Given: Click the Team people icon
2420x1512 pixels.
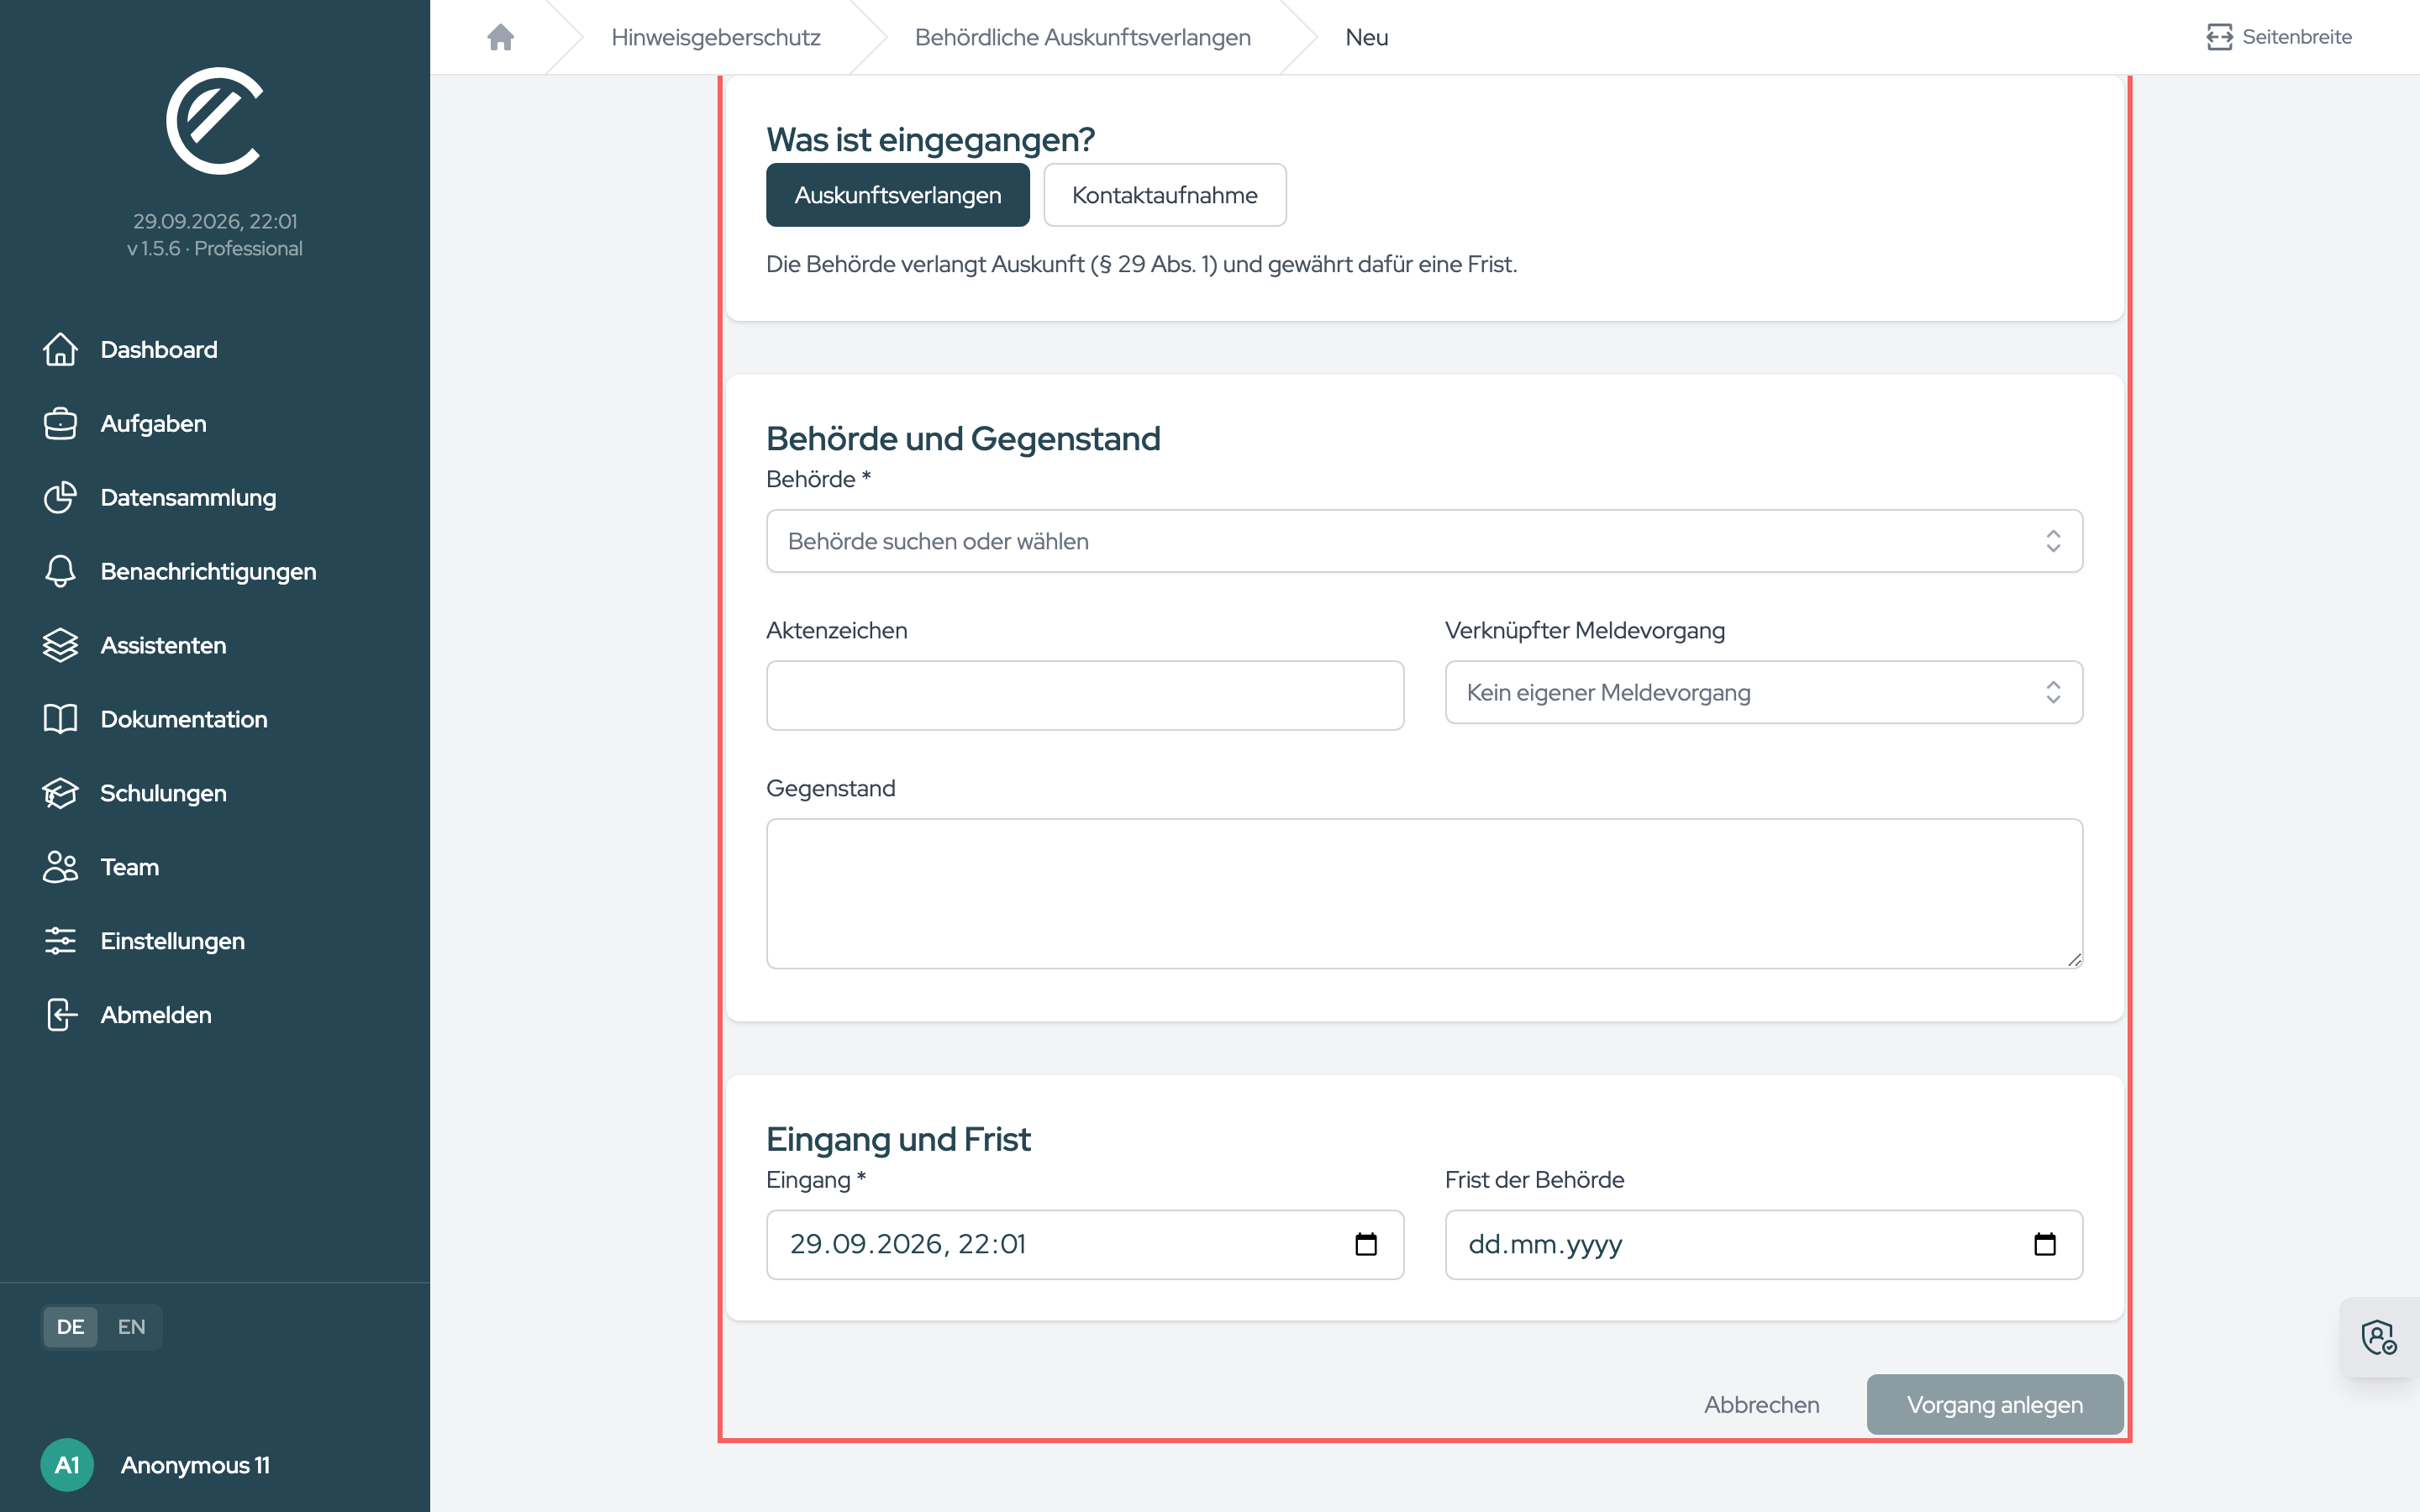Looking at the screenshot, I should point(60,867).
